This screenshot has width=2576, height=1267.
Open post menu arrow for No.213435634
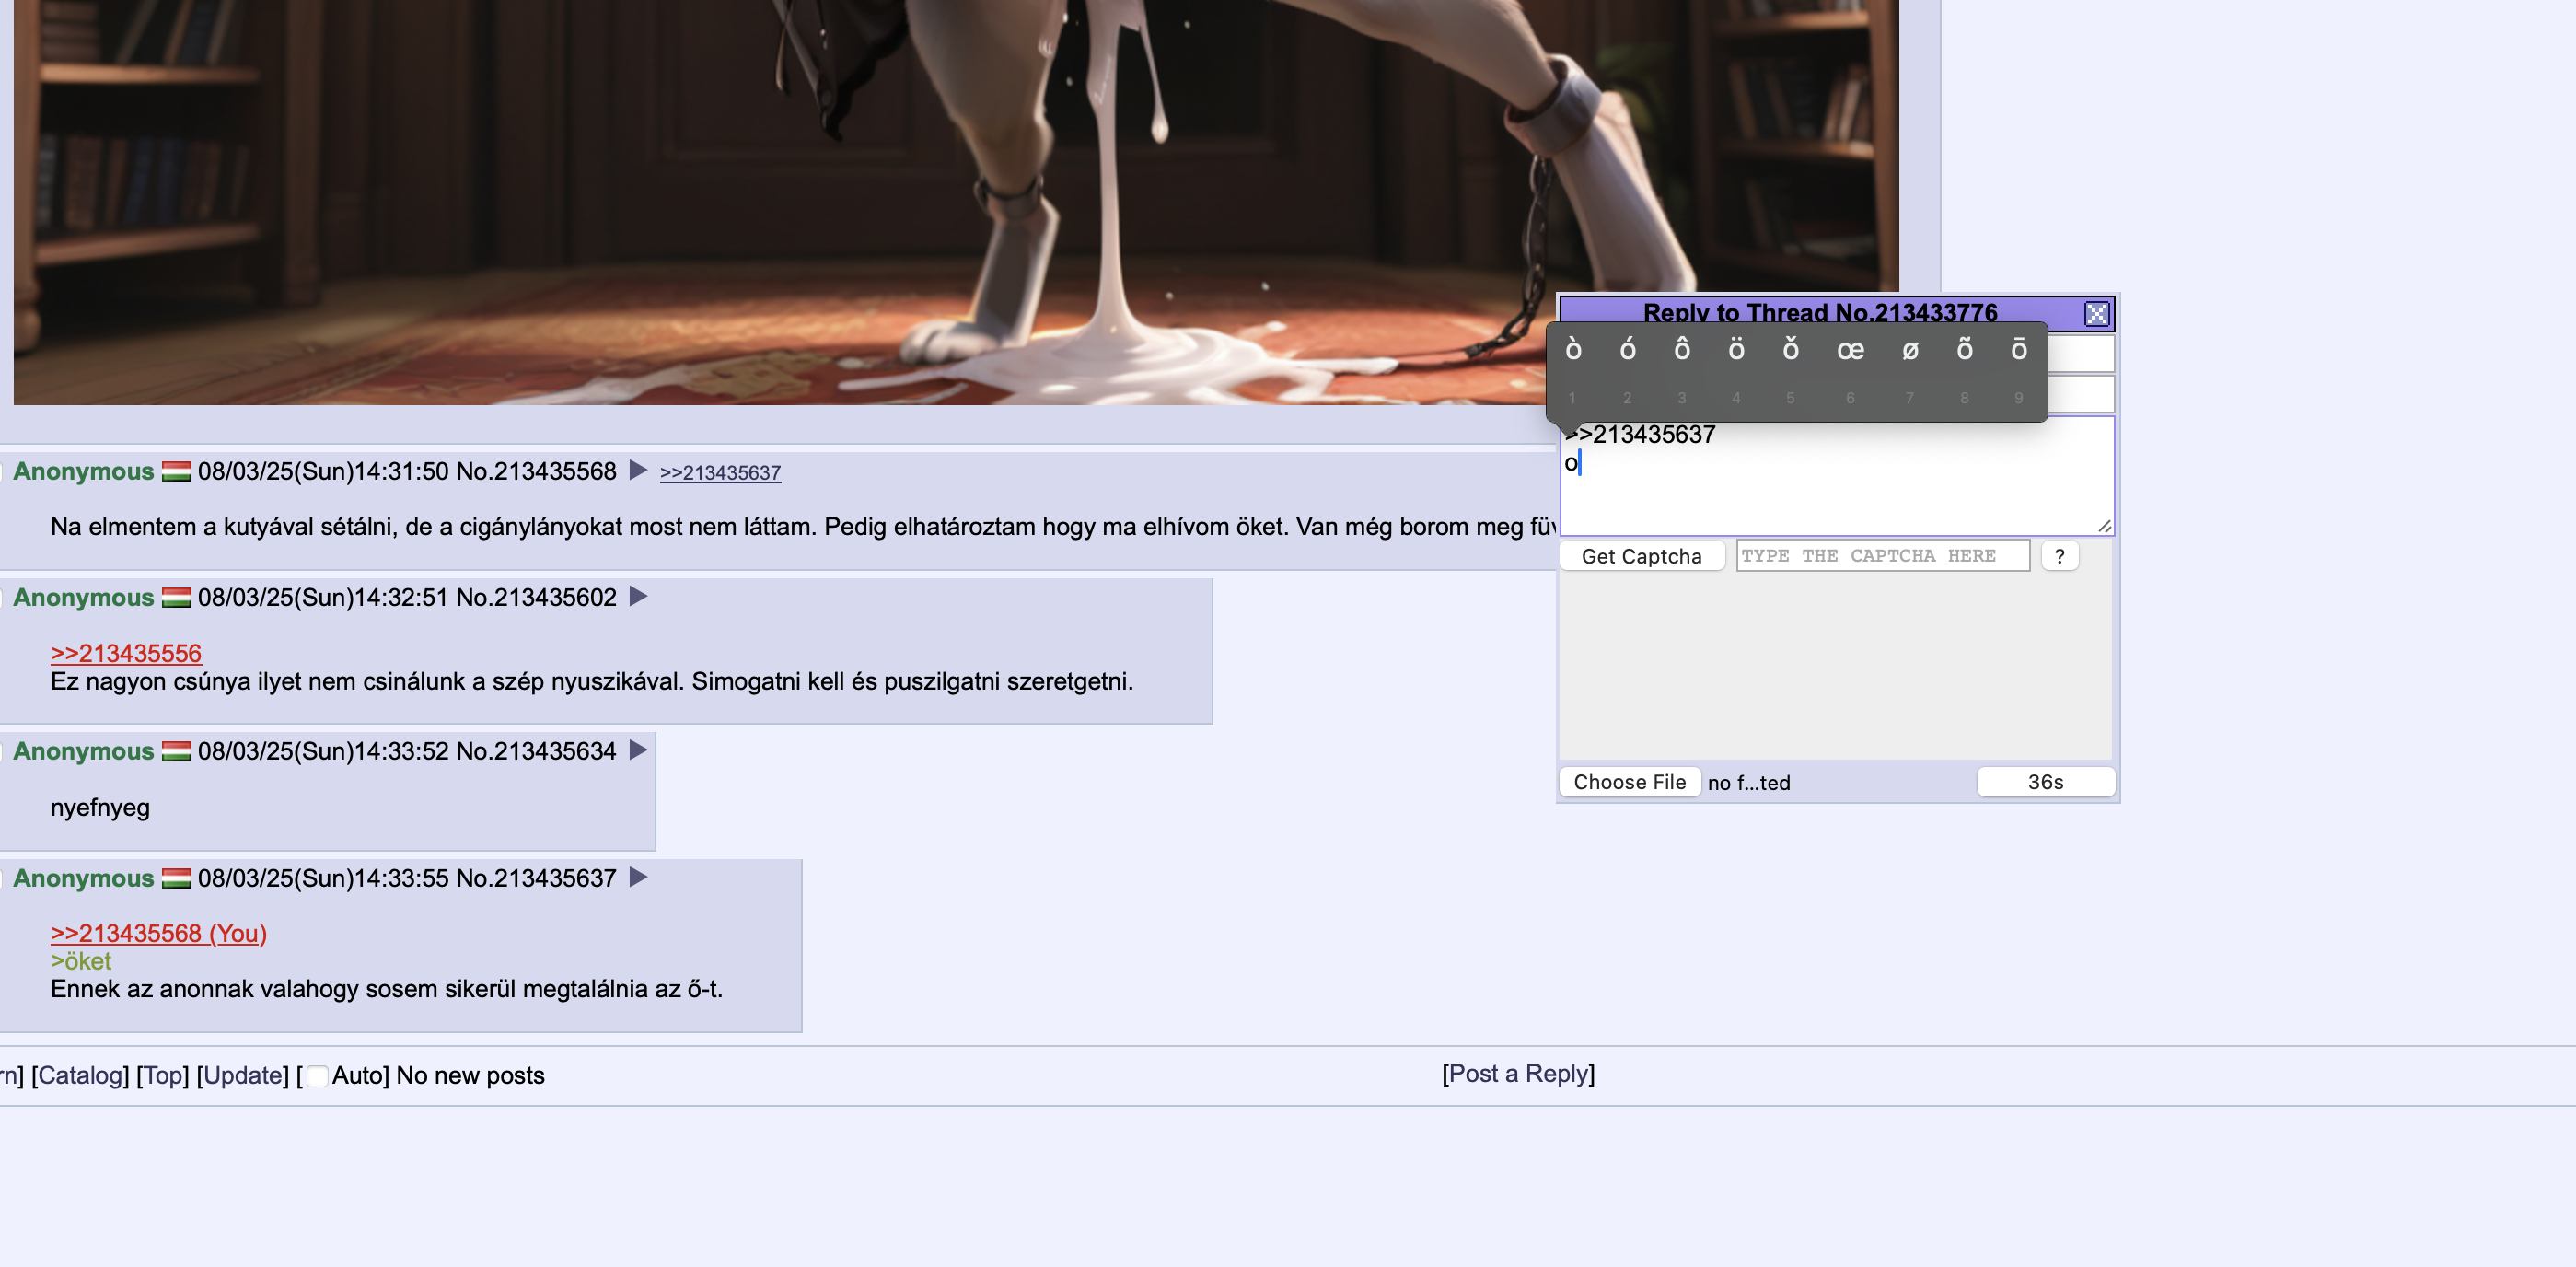pos(638,750)
